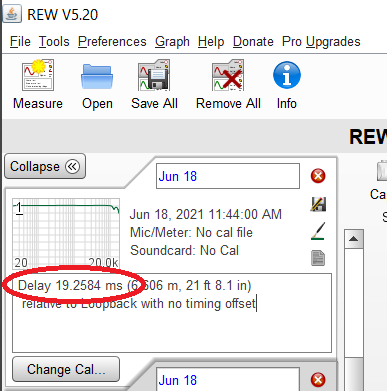Remove the first Jun 18 measurement

pyautogui.click(x=318, y=176)
